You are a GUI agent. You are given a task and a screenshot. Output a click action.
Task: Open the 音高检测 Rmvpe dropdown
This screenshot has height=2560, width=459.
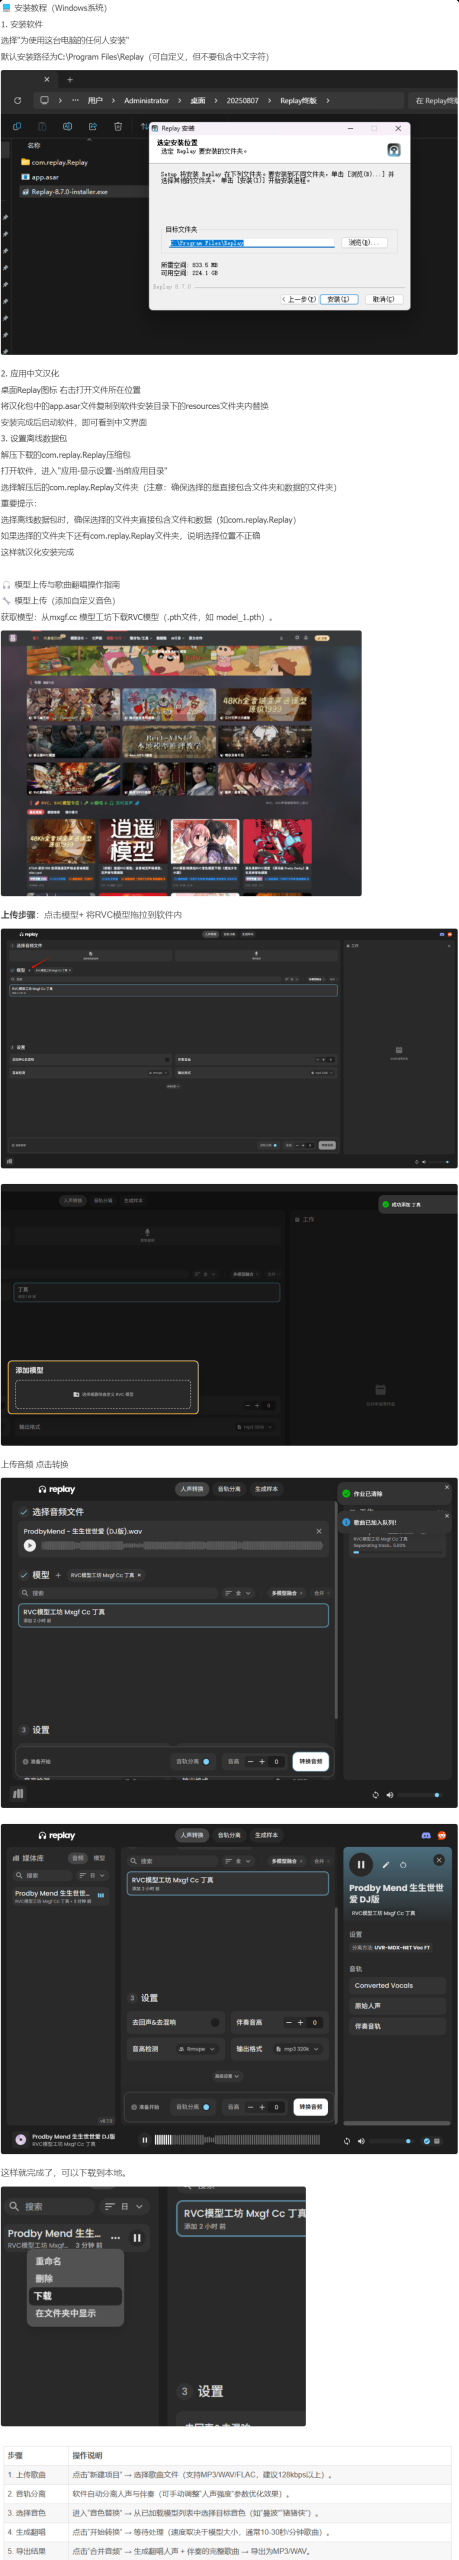198,2049
